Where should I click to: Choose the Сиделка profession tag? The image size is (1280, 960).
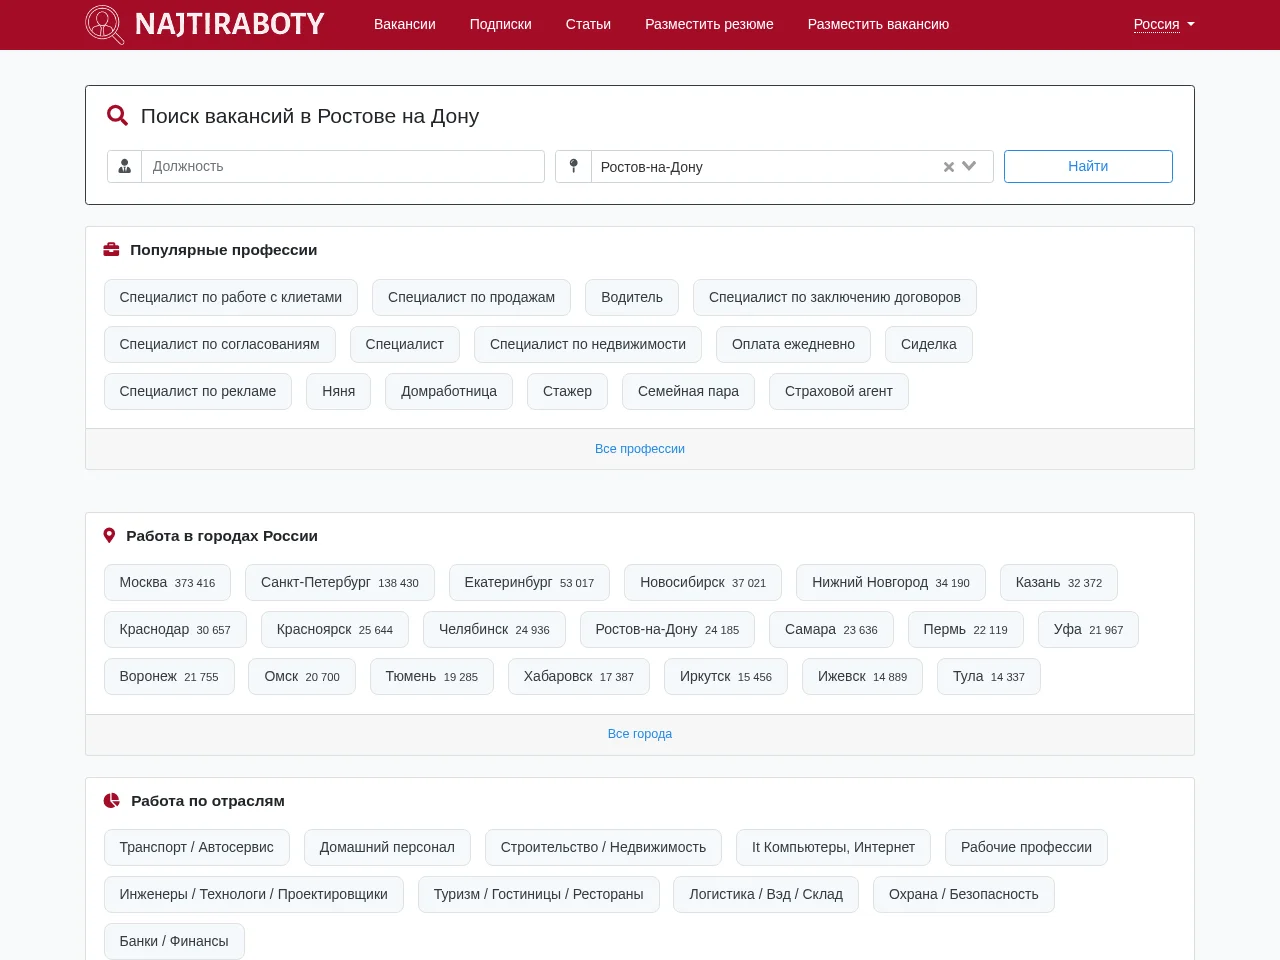click(929, 344)
